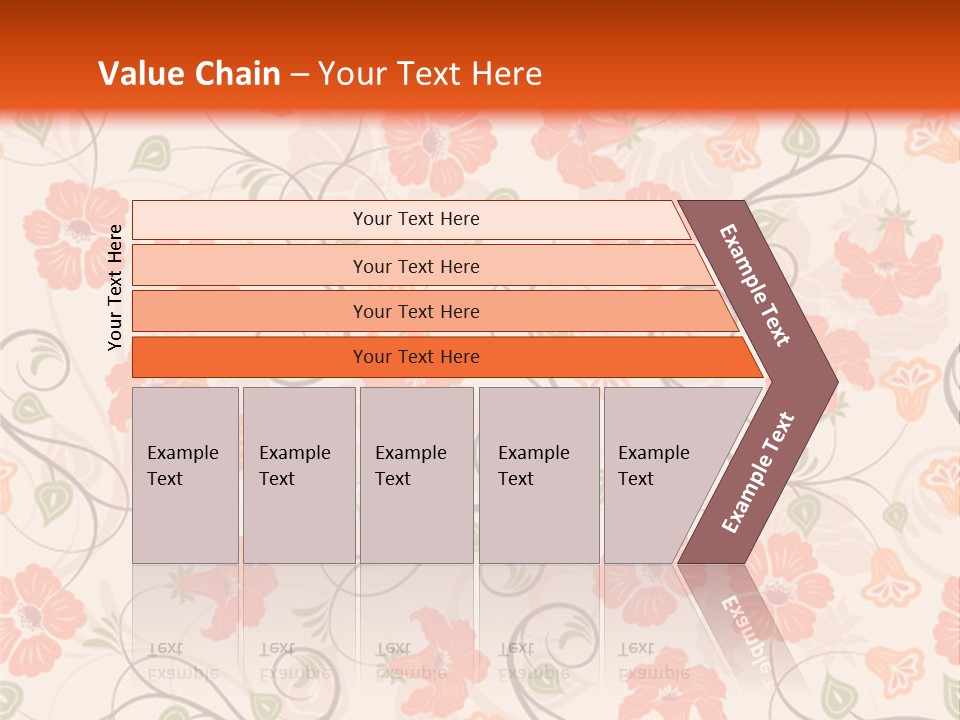Screen dimensions: 960x720
Task: Click the first 'Example Text' box on left
Action: pos(185,474)
